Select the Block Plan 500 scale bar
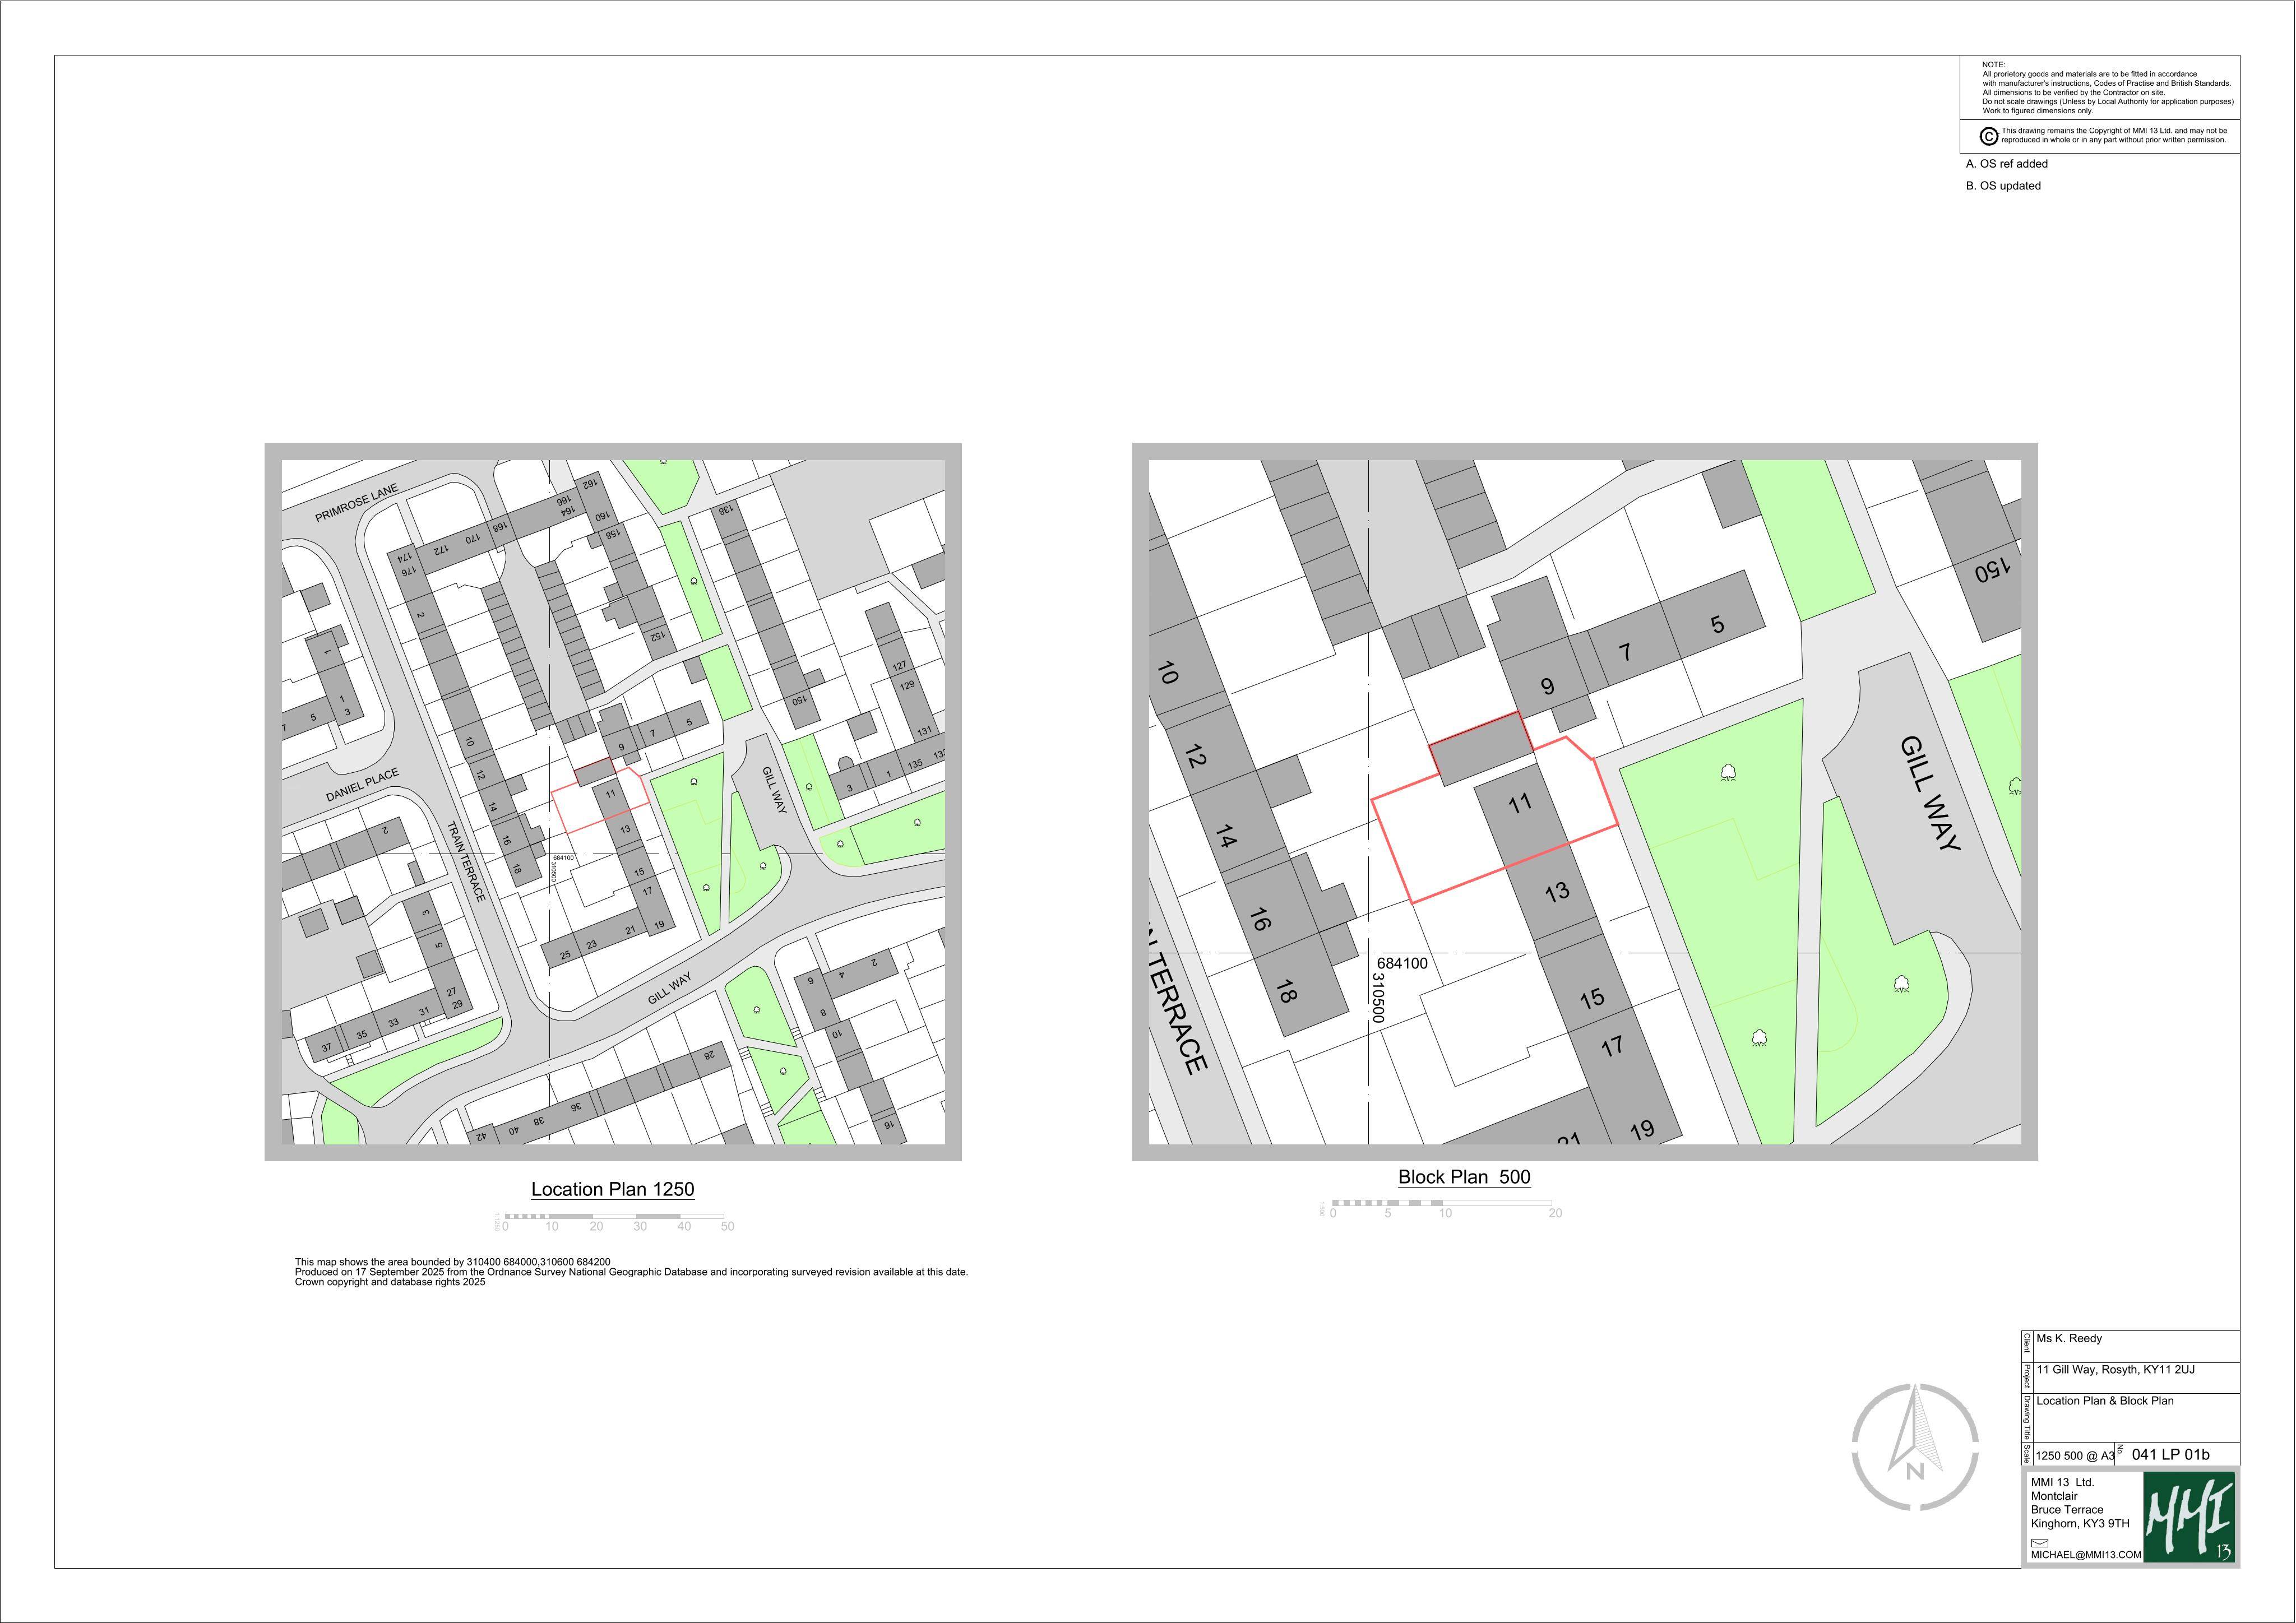Screen dimensions: 2296x1623 point(1440,1209)
